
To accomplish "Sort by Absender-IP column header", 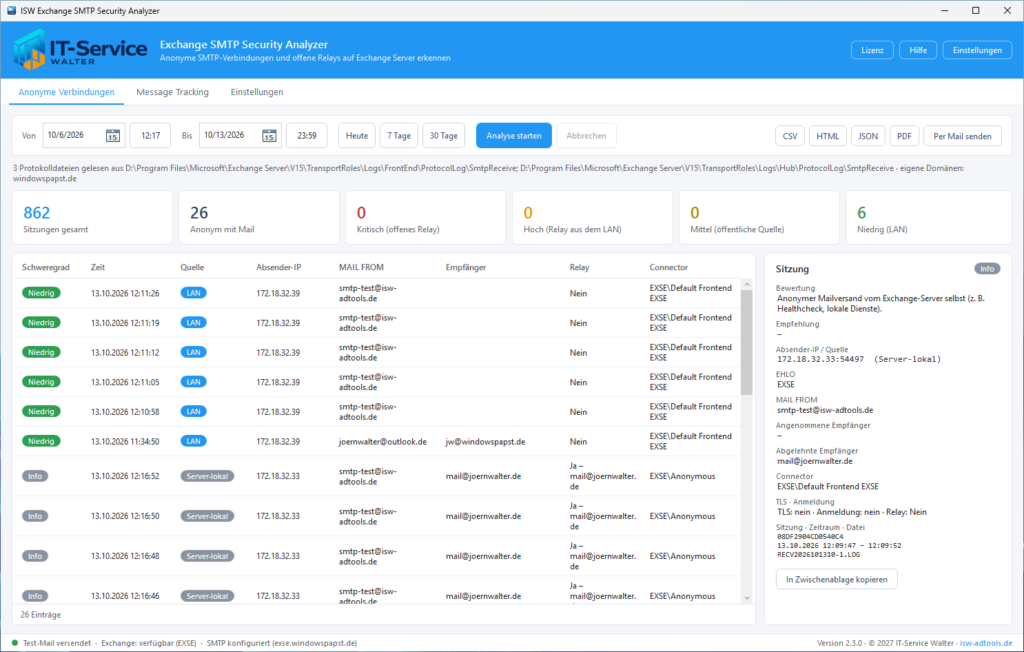I will (x=279, y=267).
